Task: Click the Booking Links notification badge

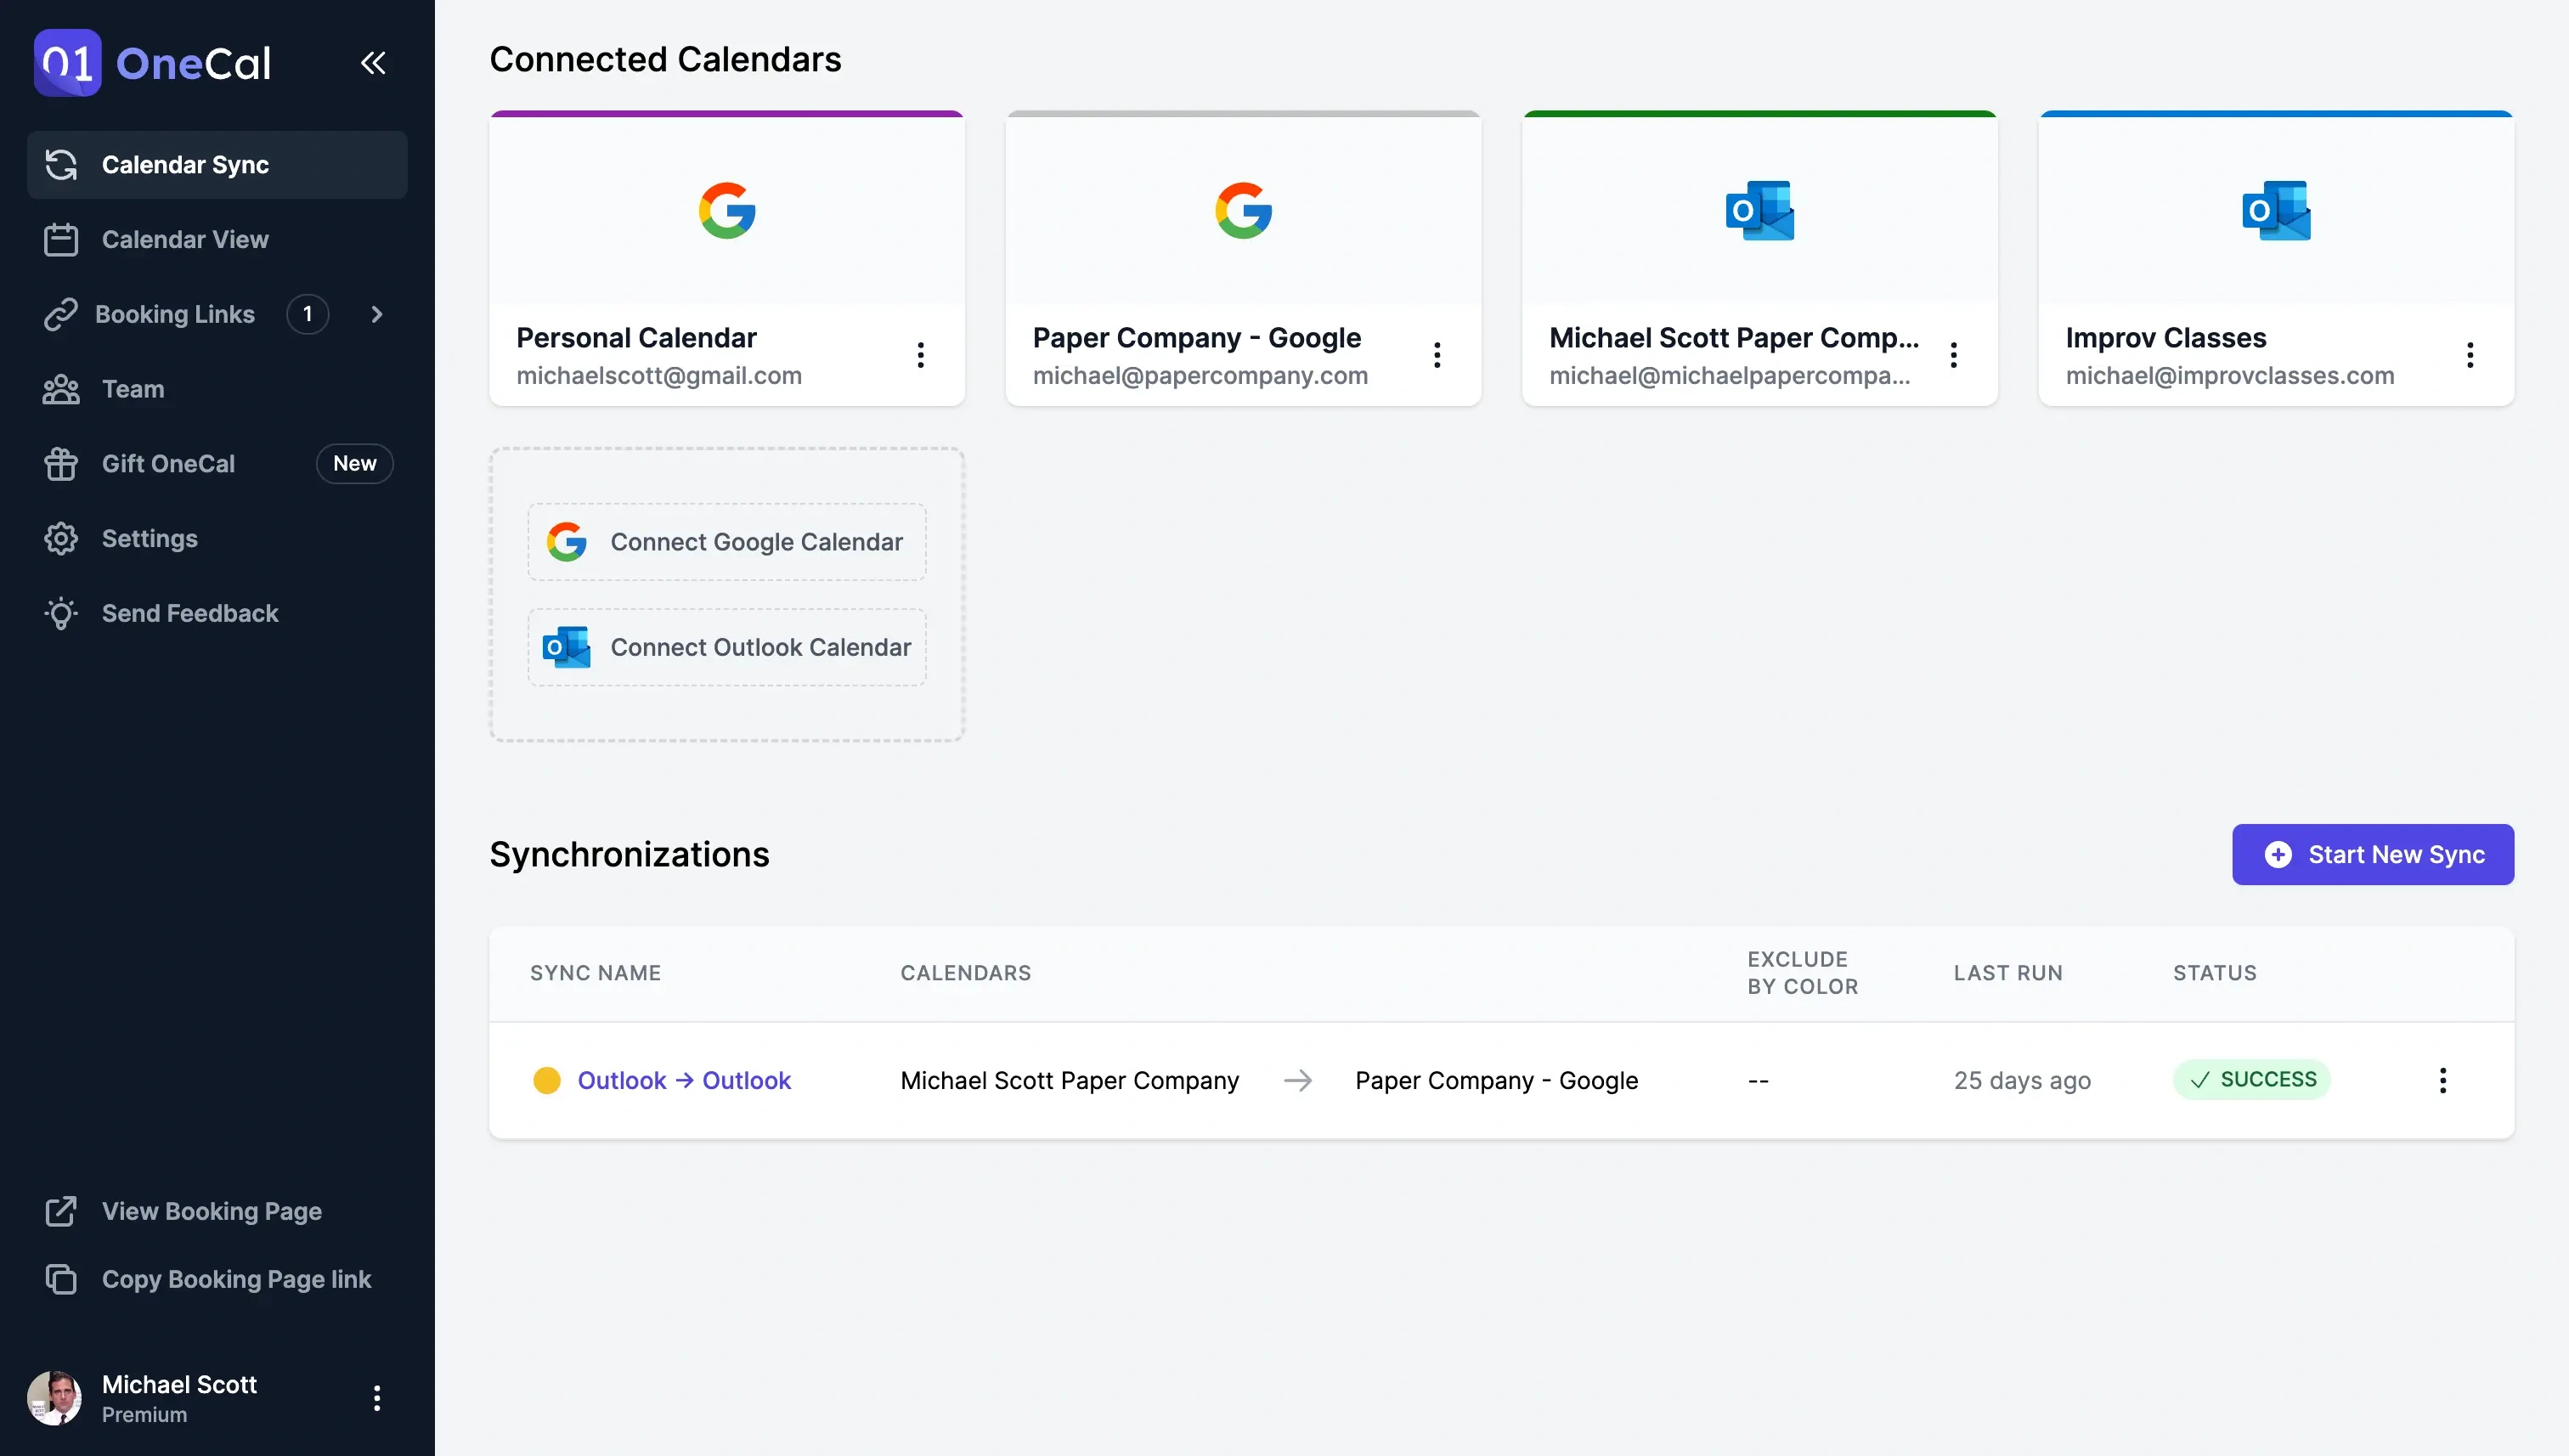Action: point(305,314)
